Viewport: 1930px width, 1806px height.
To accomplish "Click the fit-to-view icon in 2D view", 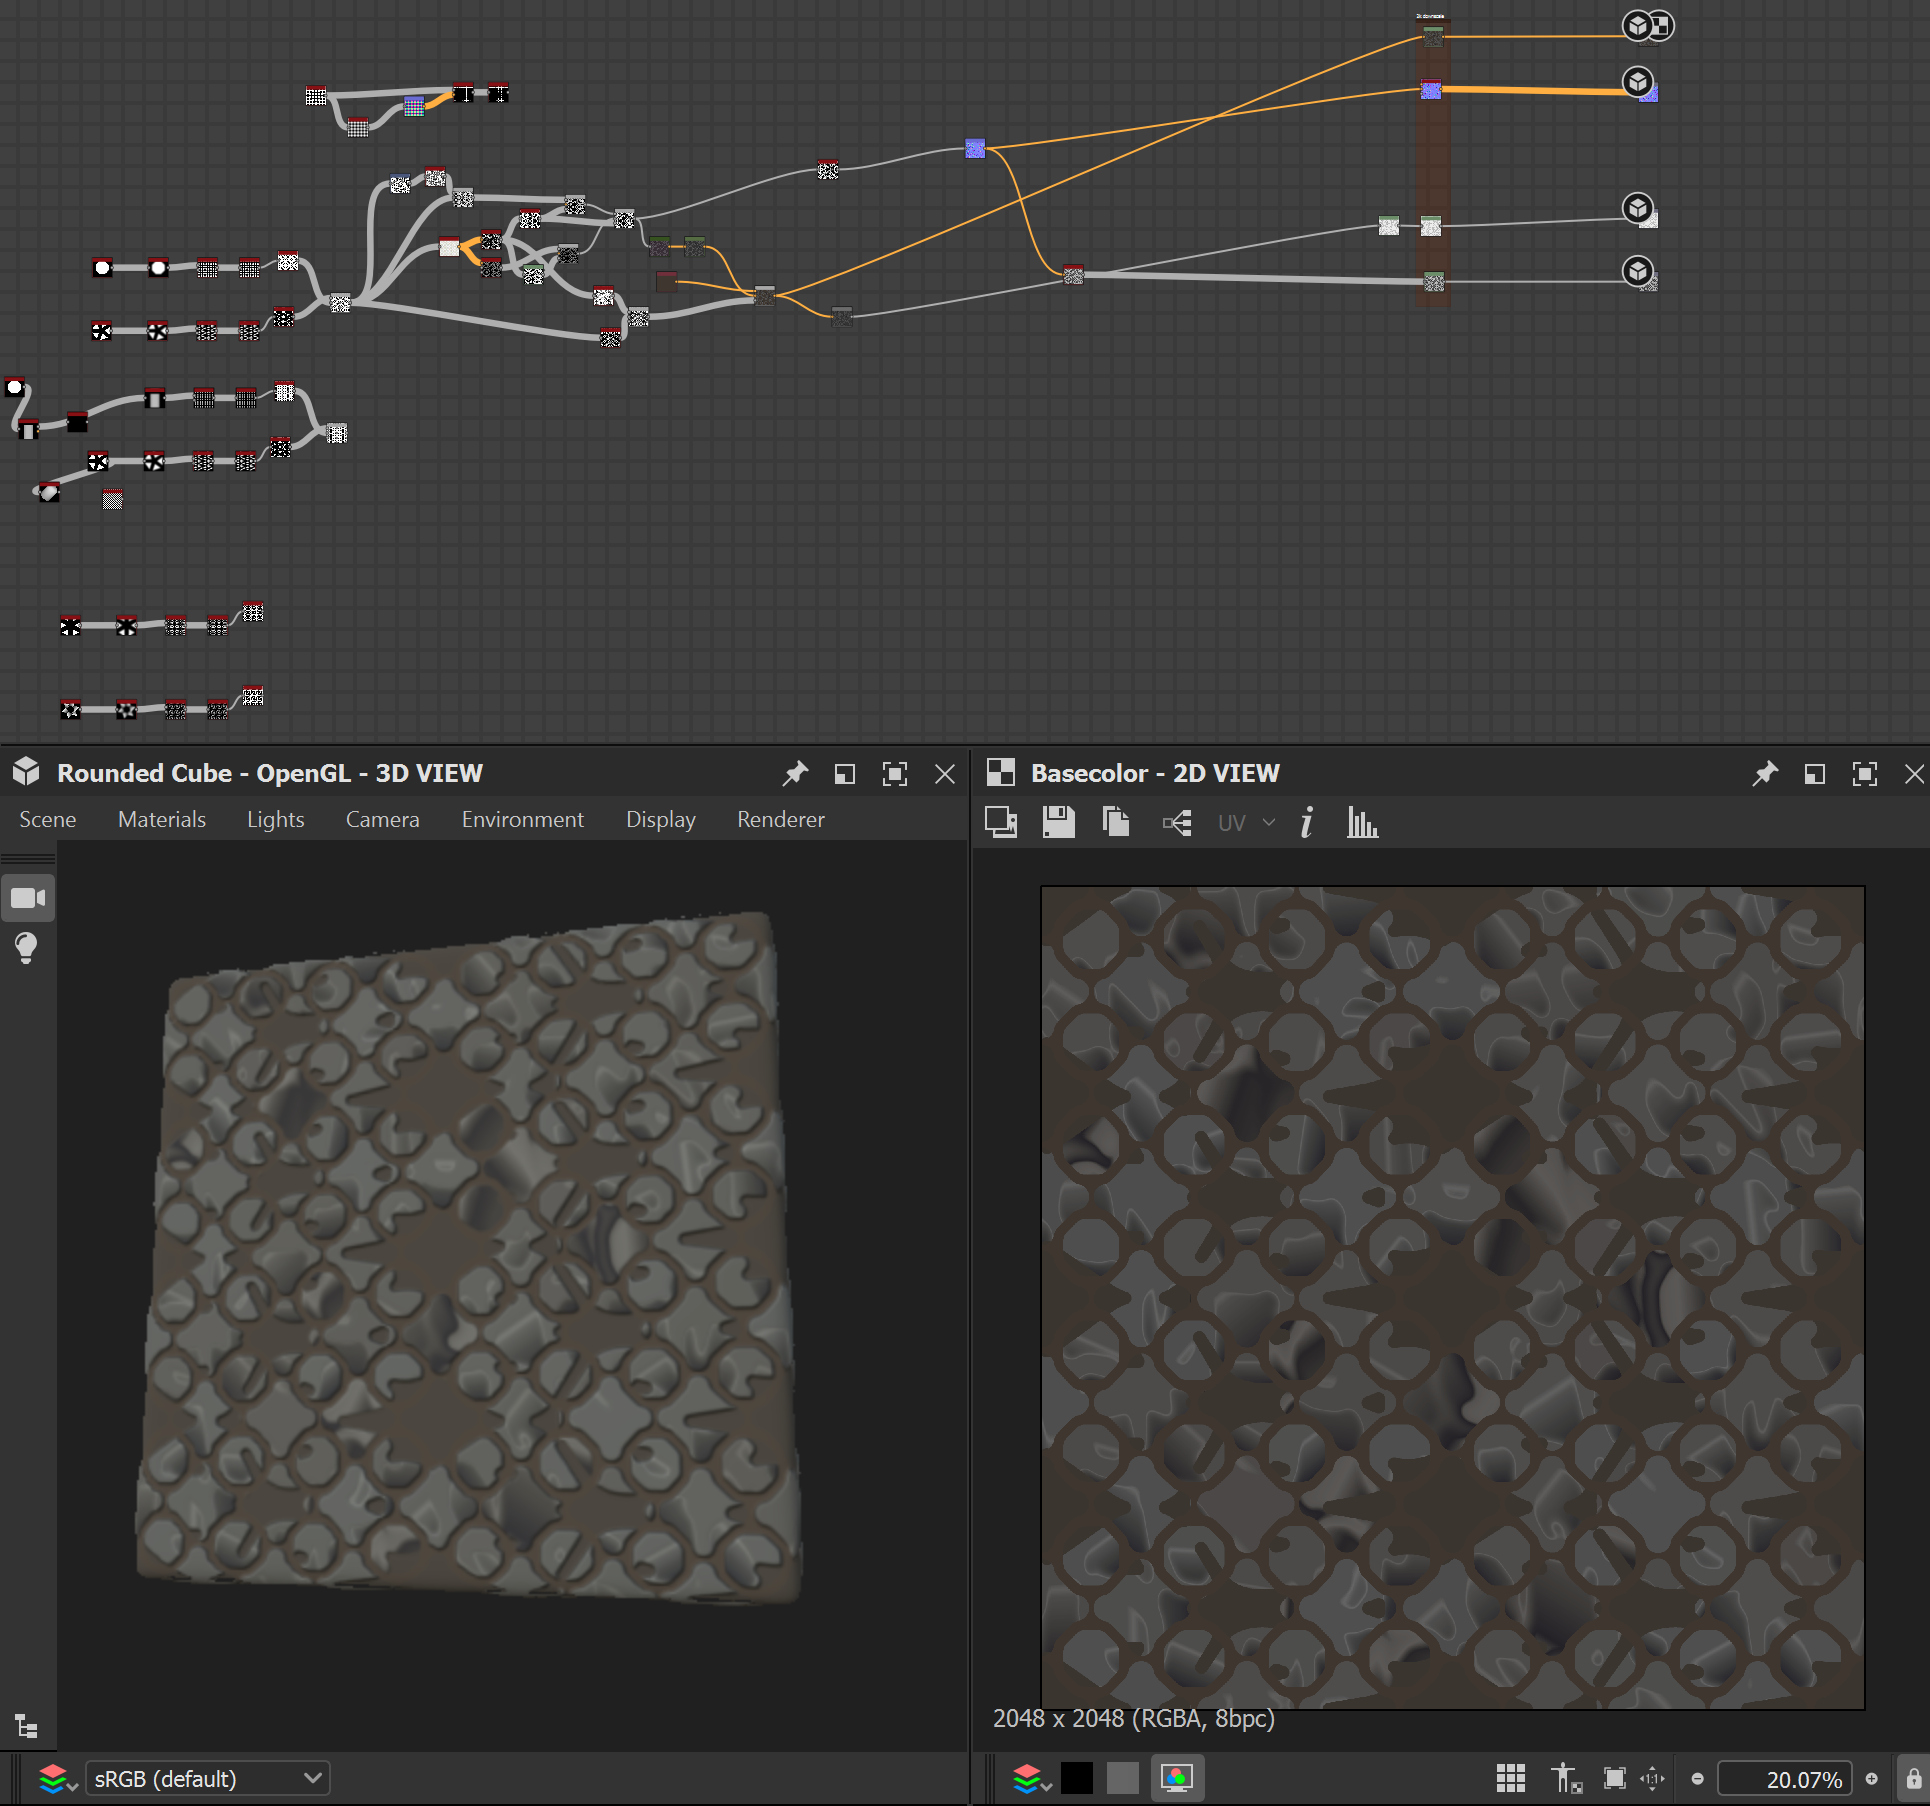I will pos(1614,1778).
